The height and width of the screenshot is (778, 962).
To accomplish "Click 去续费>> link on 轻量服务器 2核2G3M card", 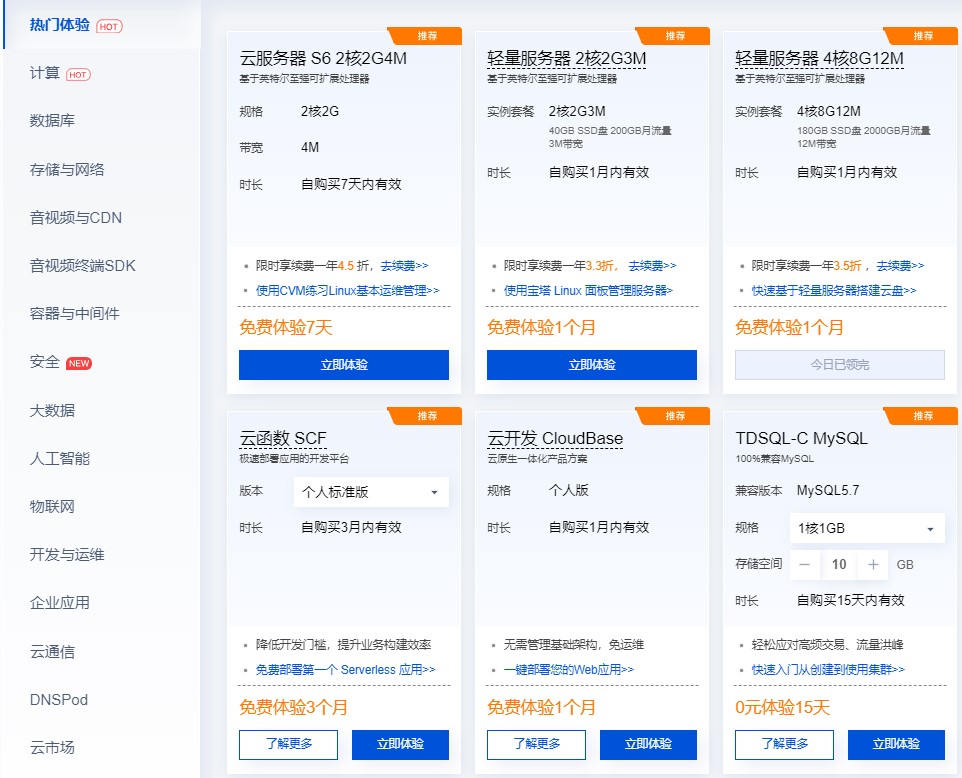I will pyautogui.click(x=652, y=266).
